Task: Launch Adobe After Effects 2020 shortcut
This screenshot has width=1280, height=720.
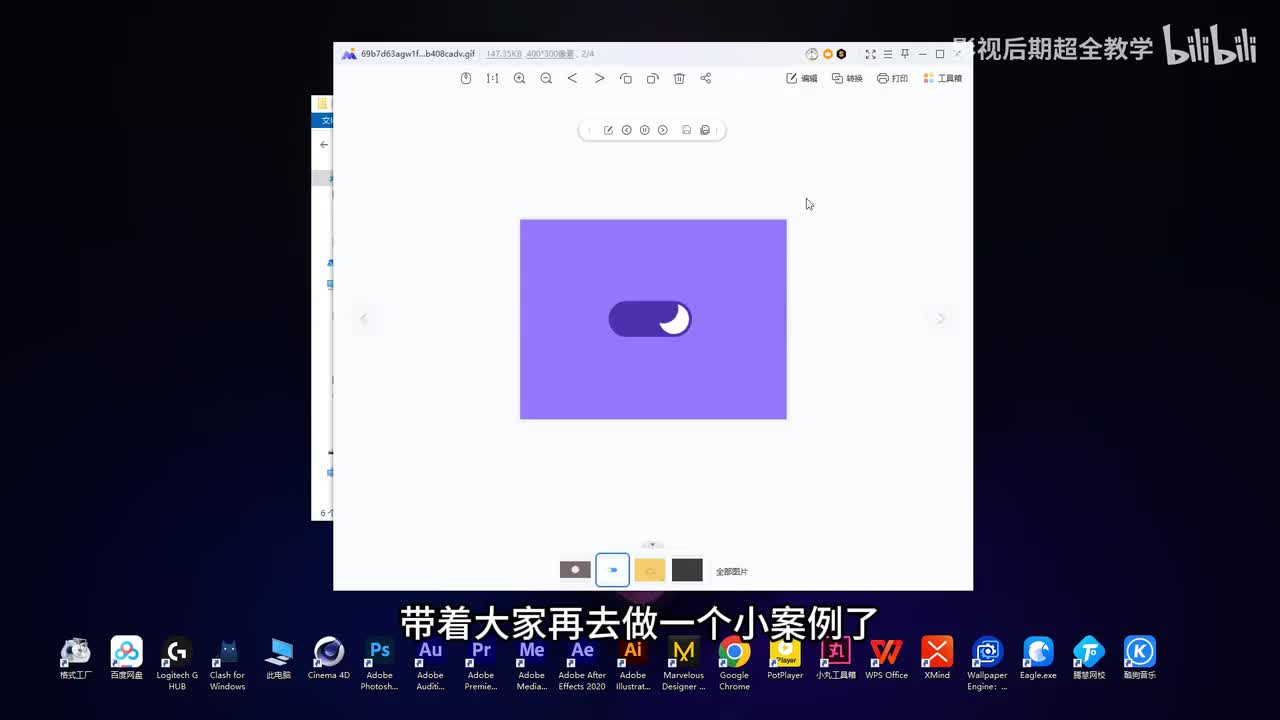Action: point(582,664)
